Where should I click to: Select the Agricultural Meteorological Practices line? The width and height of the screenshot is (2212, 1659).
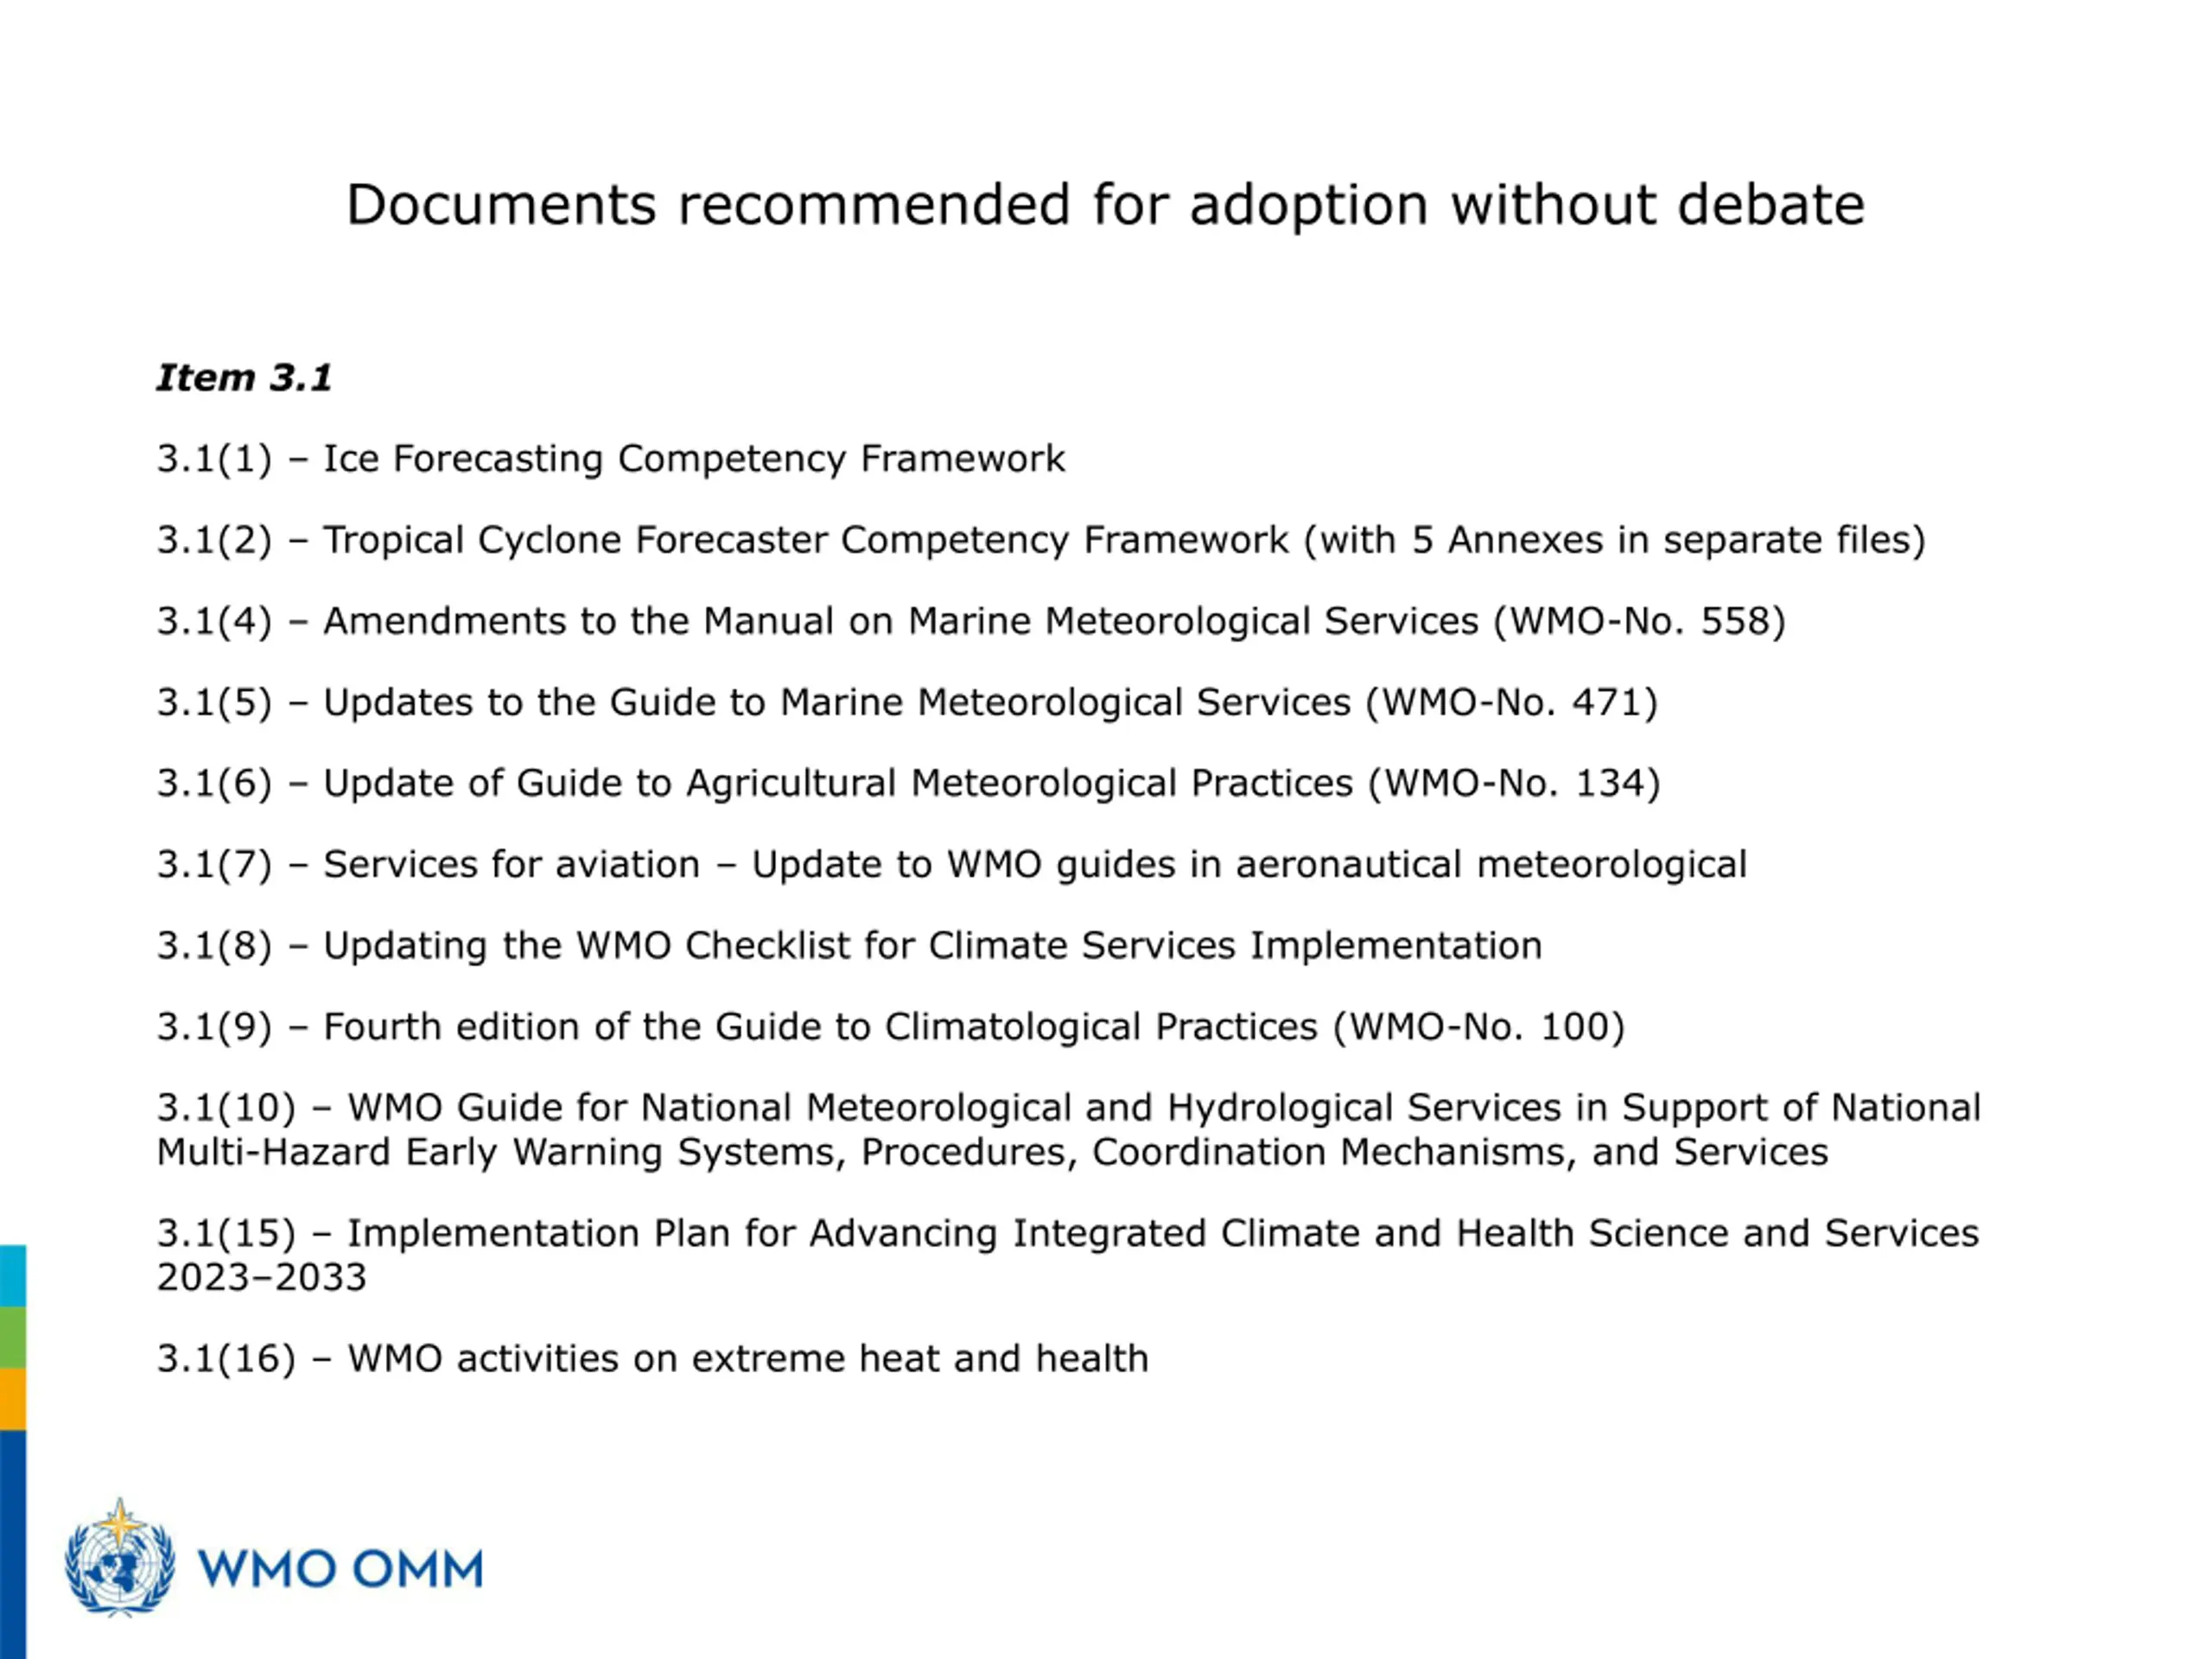(908, 783)
